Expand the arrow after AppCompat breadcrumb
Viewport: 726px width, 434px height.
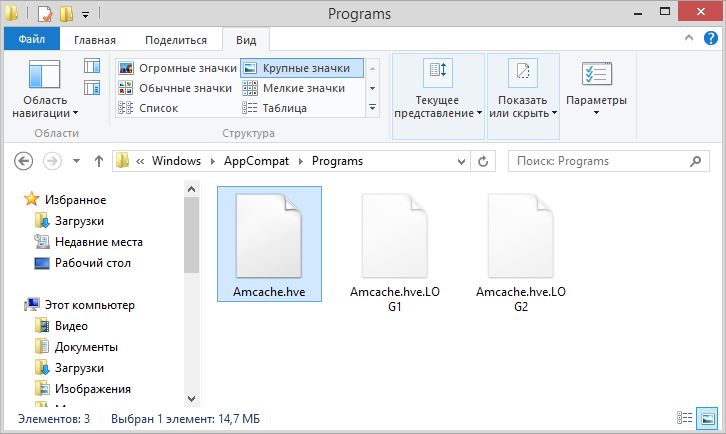click(300, 161)
